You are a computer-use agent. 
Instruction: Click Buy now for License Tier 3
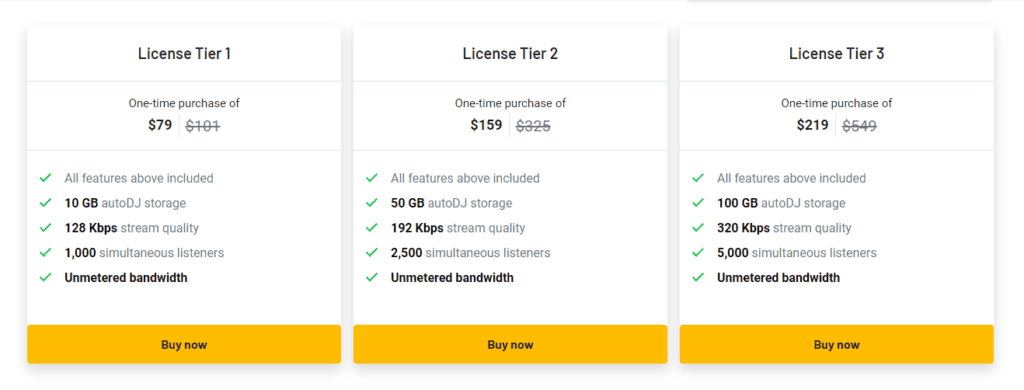pos(837,344)
